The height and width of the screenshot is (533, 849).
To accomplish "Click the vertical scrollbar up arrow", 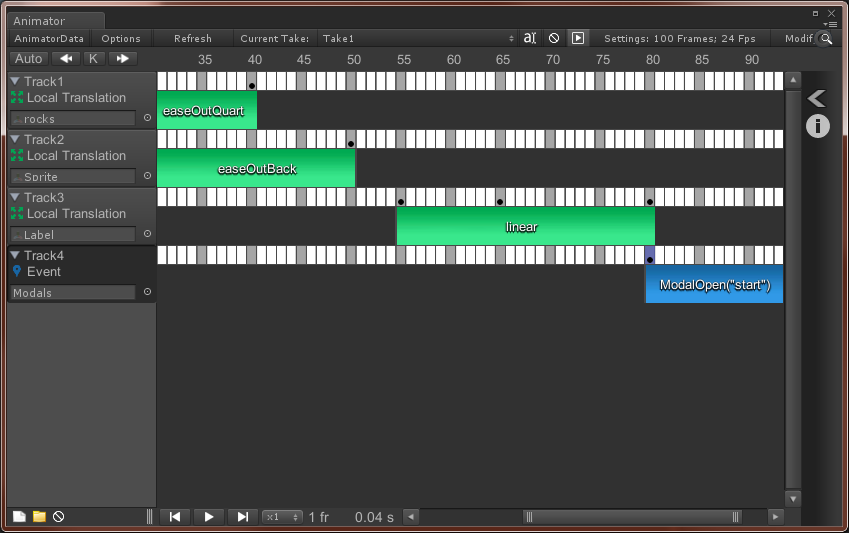I will tap(793, 80).
